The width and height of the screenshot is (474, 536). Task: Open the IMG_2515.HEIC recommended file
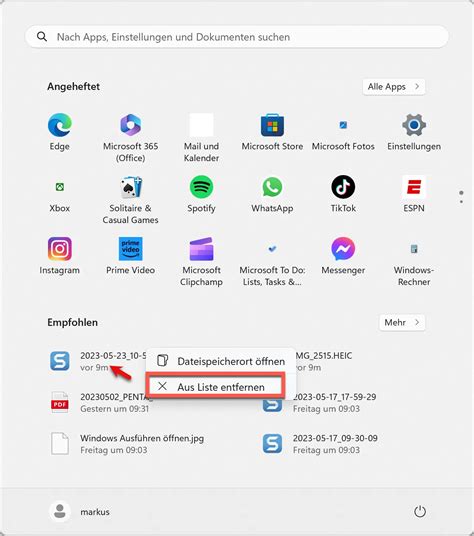click(x=323, y=361)
